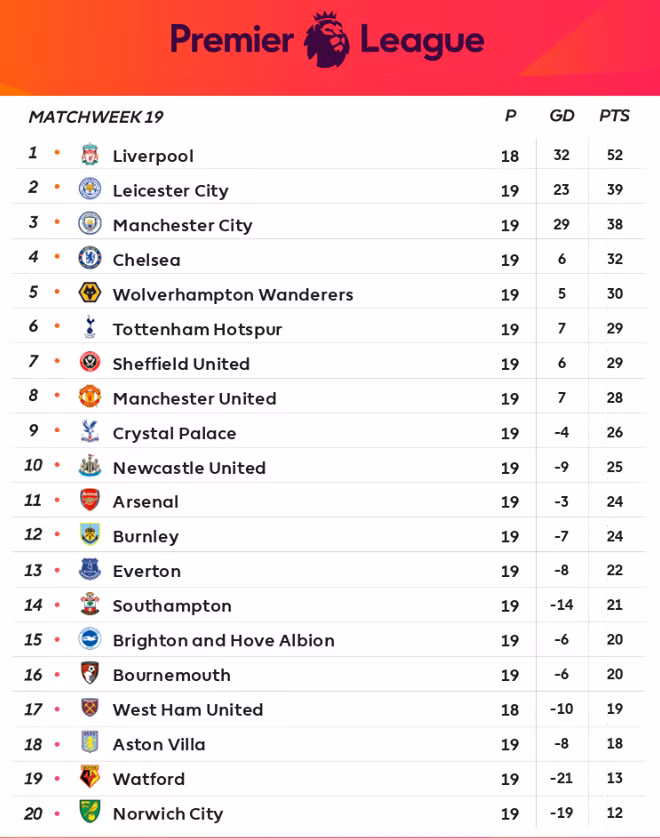Screen dimensions: 660x838
Task: Select the Wolverhampton Wanderers wolf logo
Action: 90,293
